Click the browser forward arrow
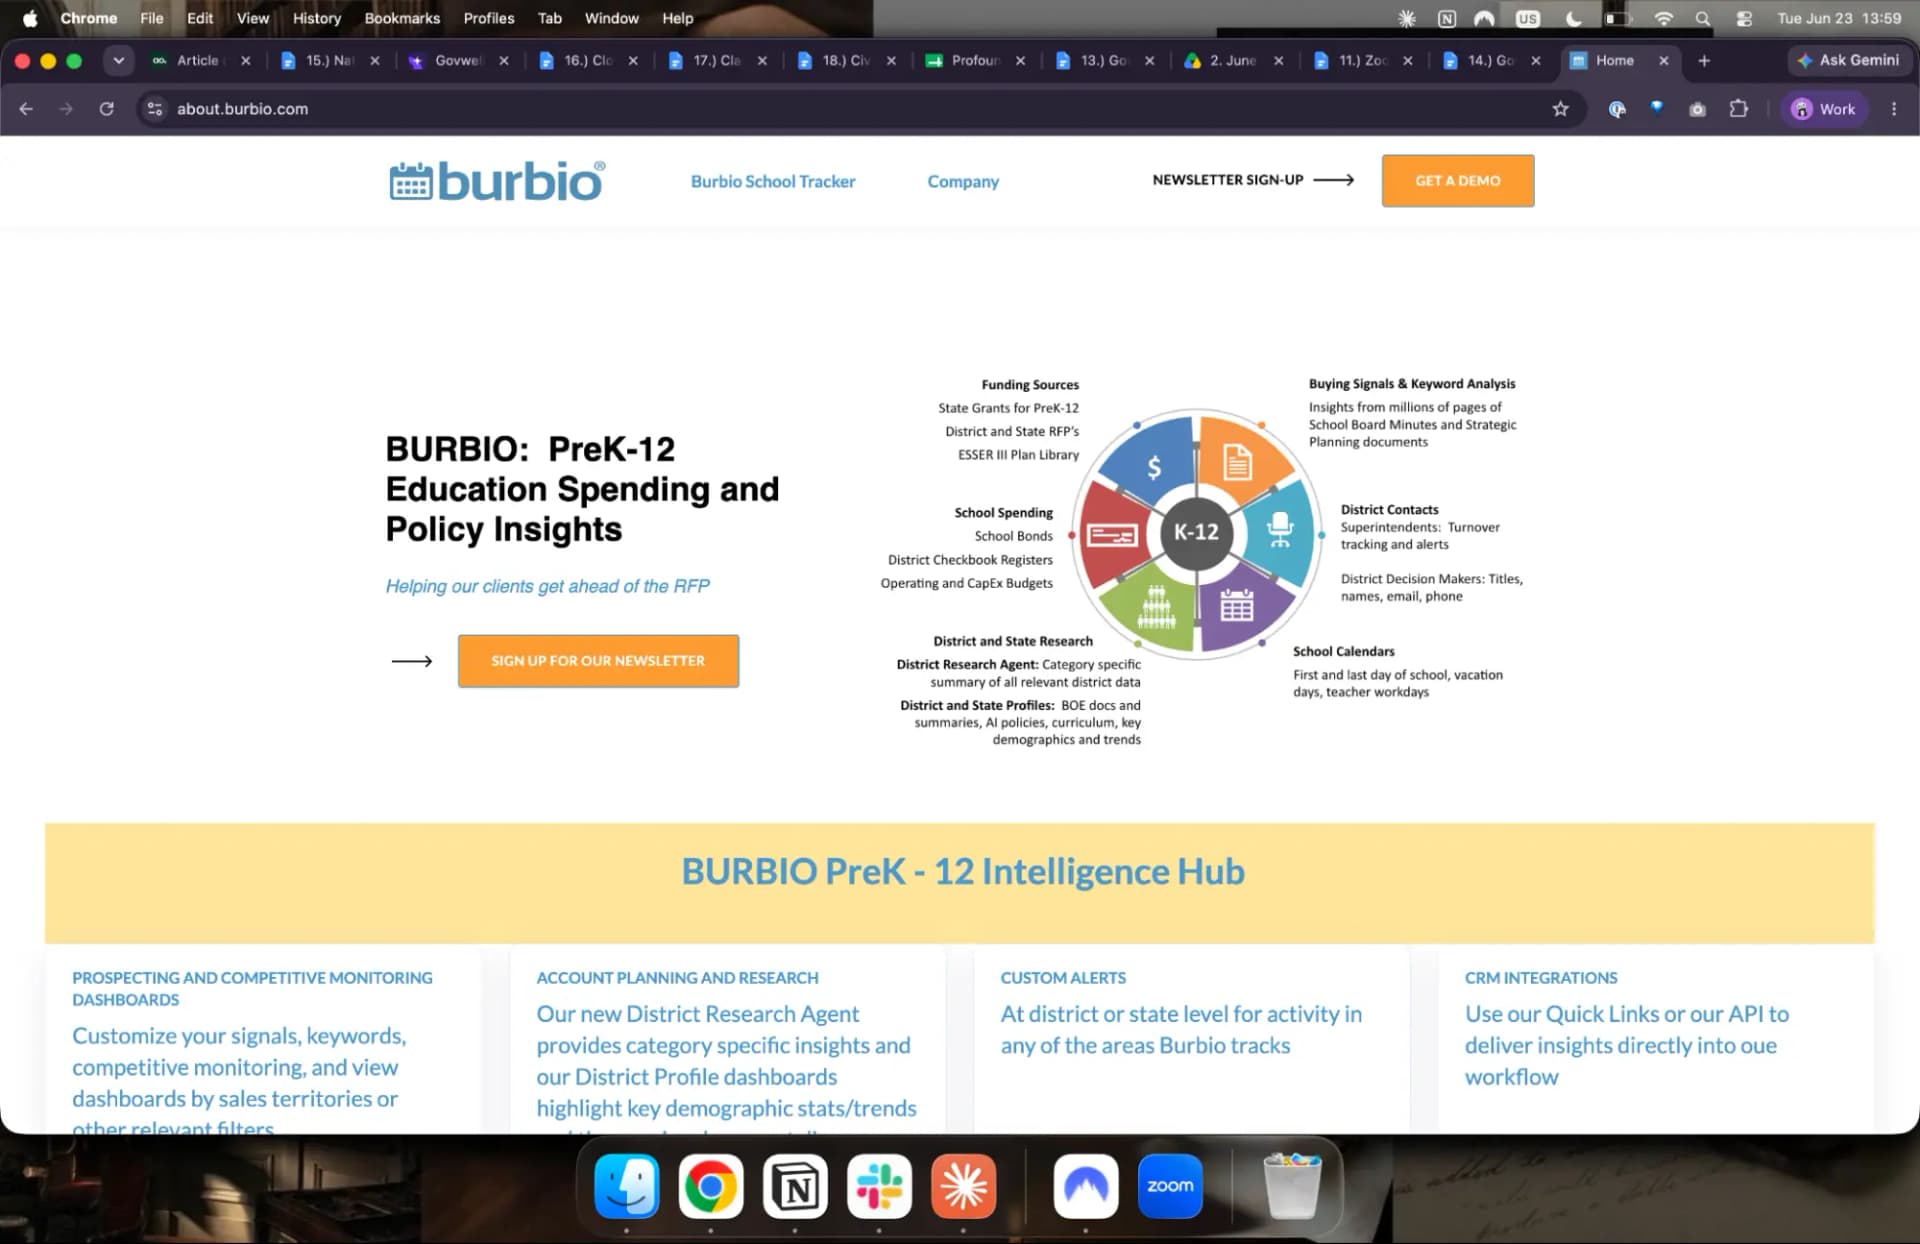 [x=66, y=109]
